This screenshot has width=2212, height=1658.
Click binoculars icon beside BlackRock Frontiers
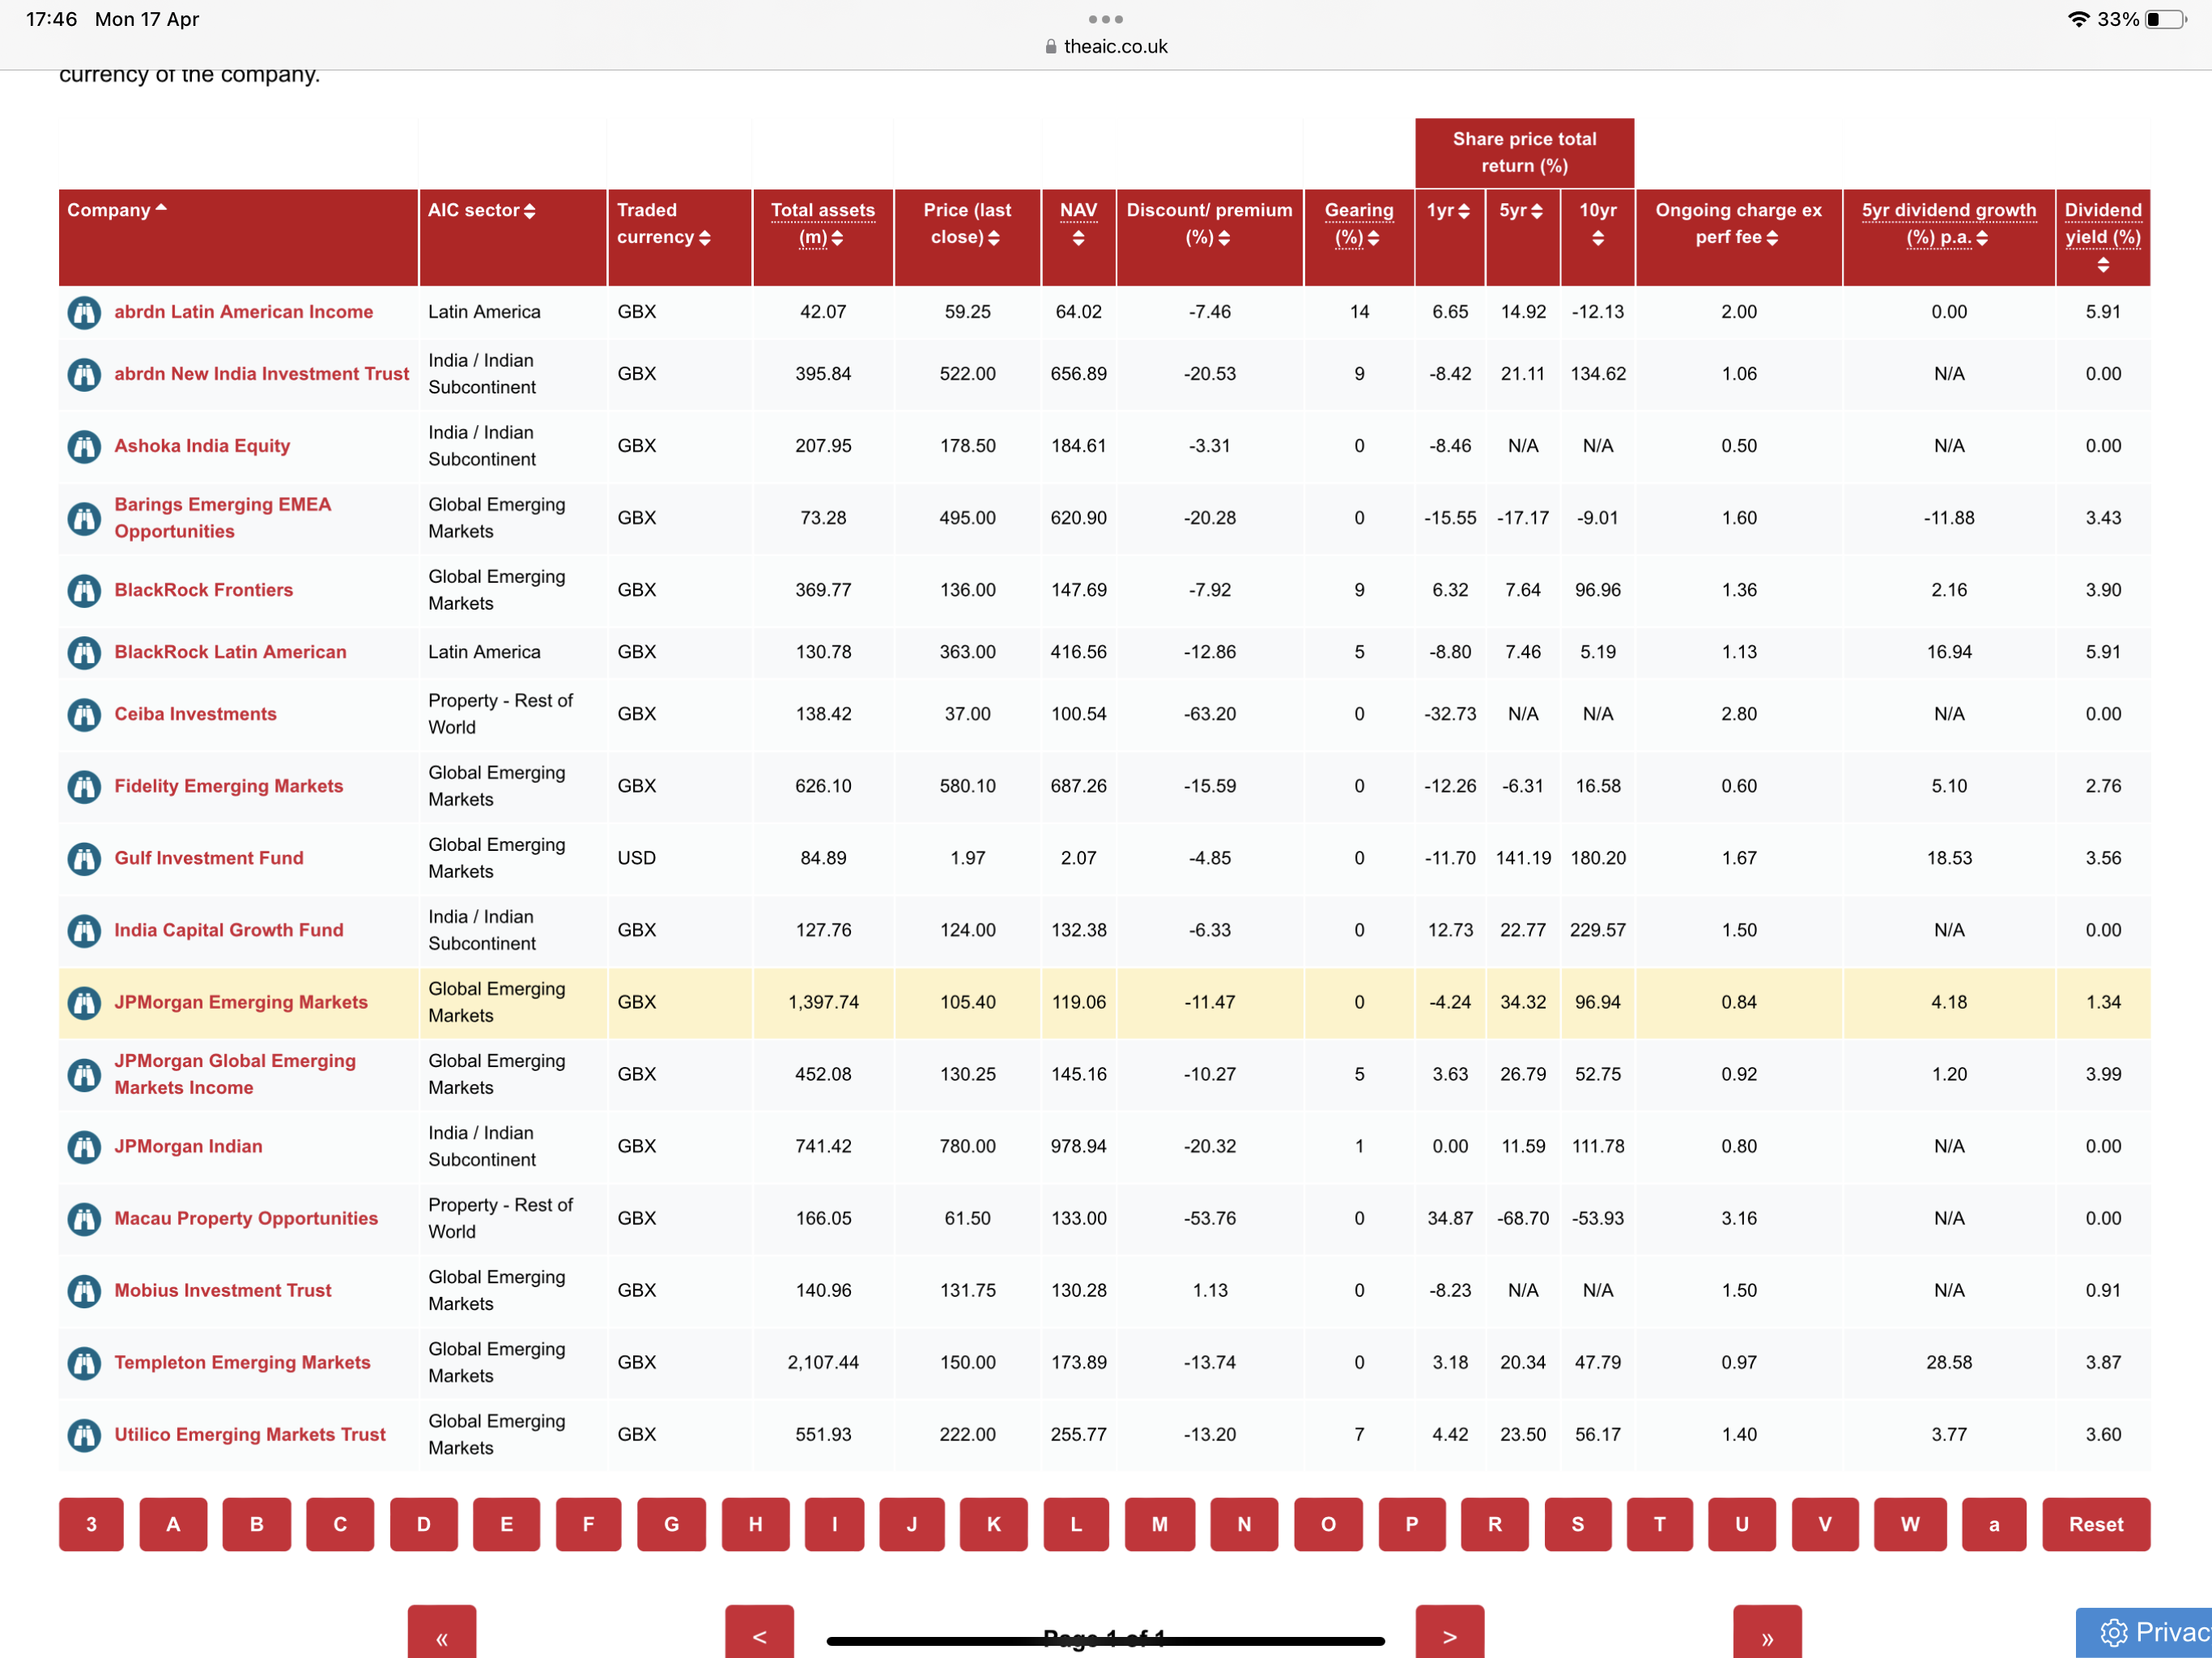tap(84, 590)
